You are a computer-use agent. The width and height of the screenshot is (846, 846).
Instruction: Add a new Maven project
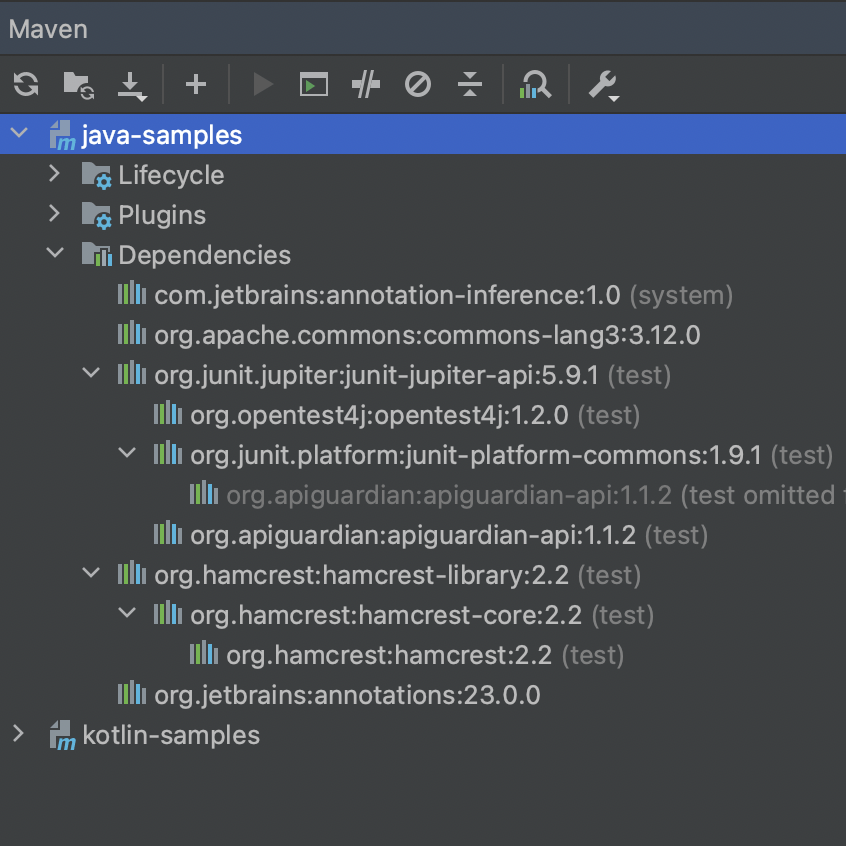195,84
